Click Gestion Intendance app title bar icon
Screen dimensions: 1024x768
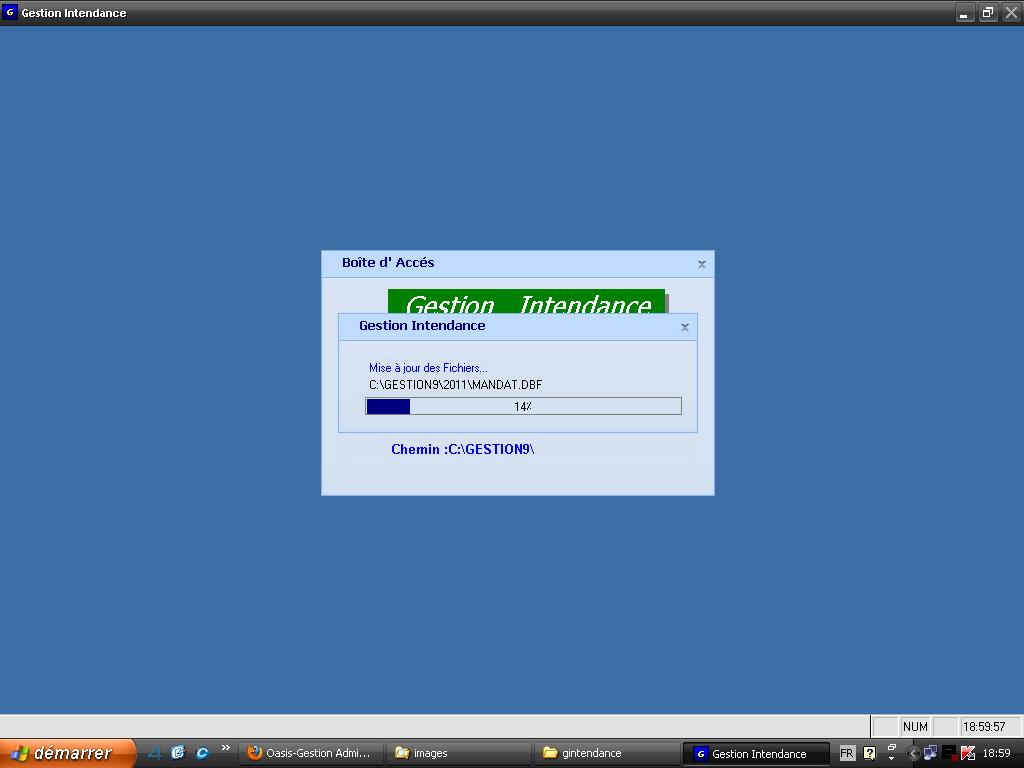pos(10,12)
